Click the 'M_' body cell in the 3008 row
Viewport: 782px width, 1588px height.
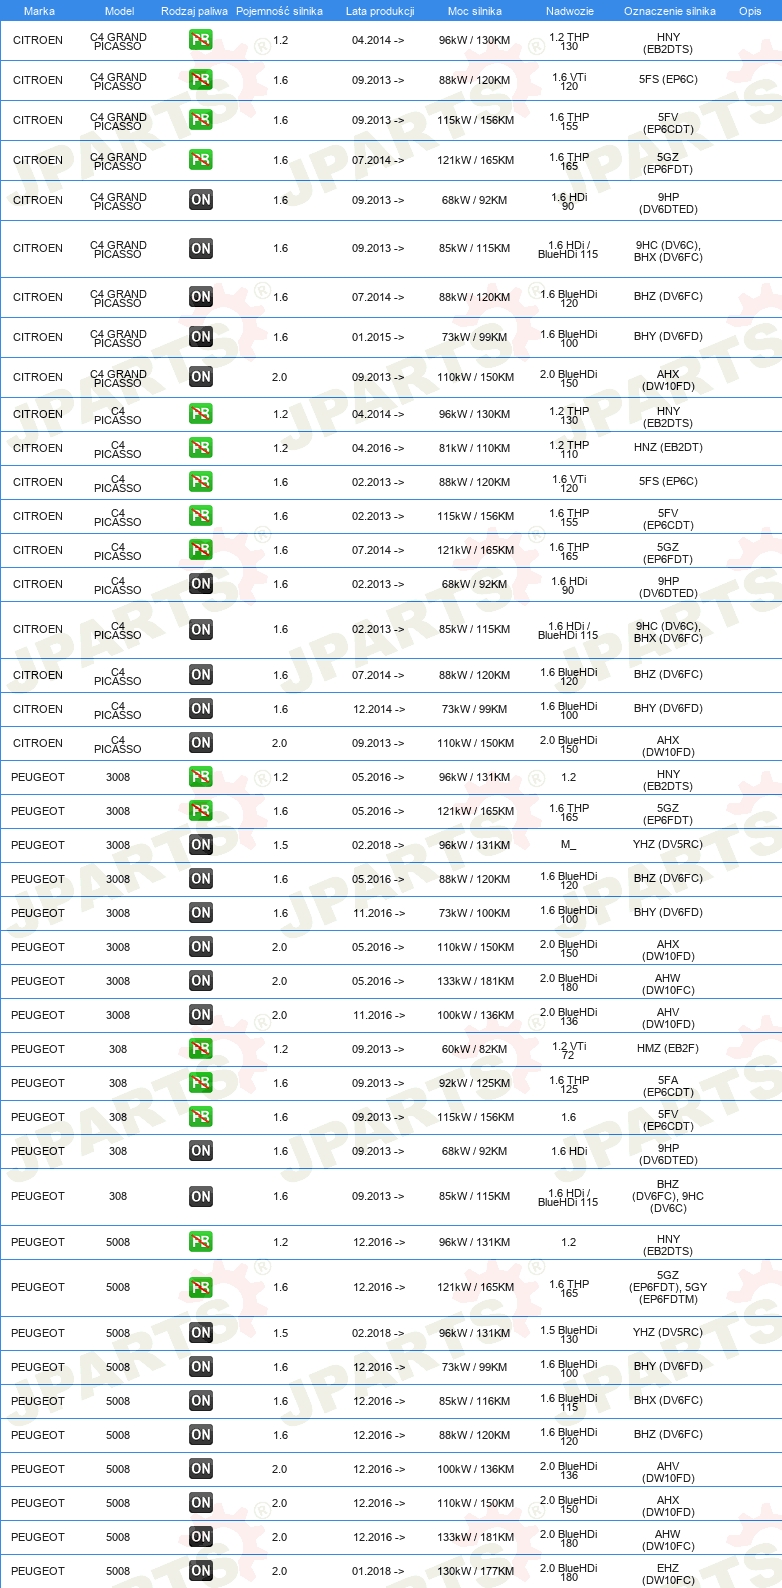(x=568, y=845)
